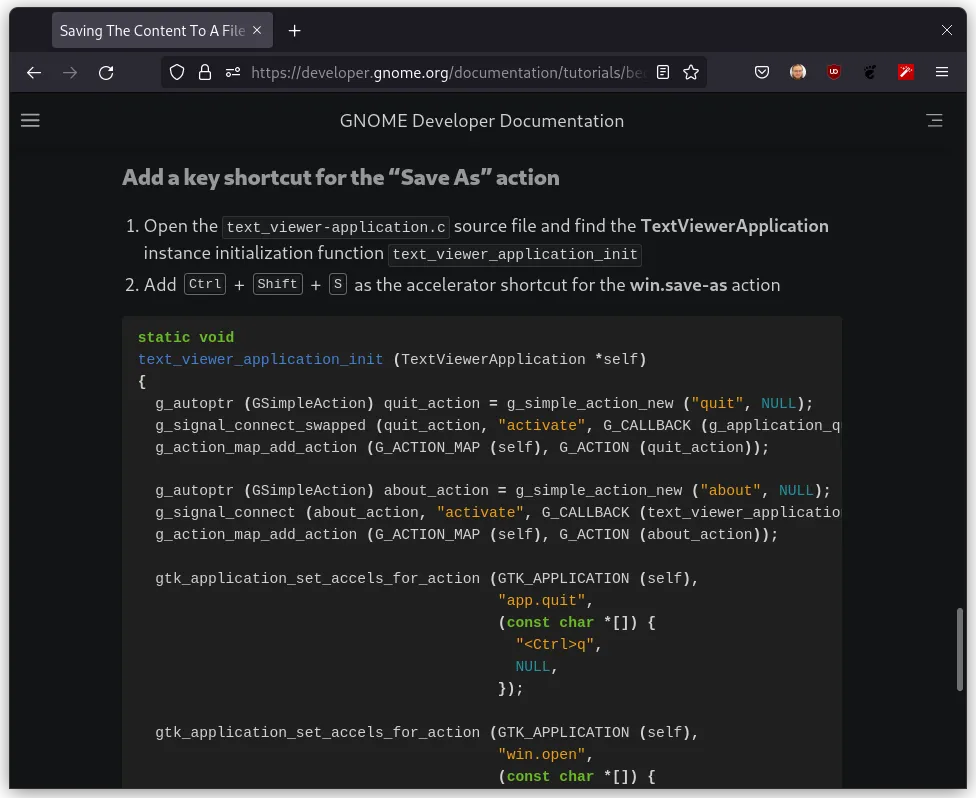Expand the page contents outline on right

pyautogui.click(x=934, y=121)
